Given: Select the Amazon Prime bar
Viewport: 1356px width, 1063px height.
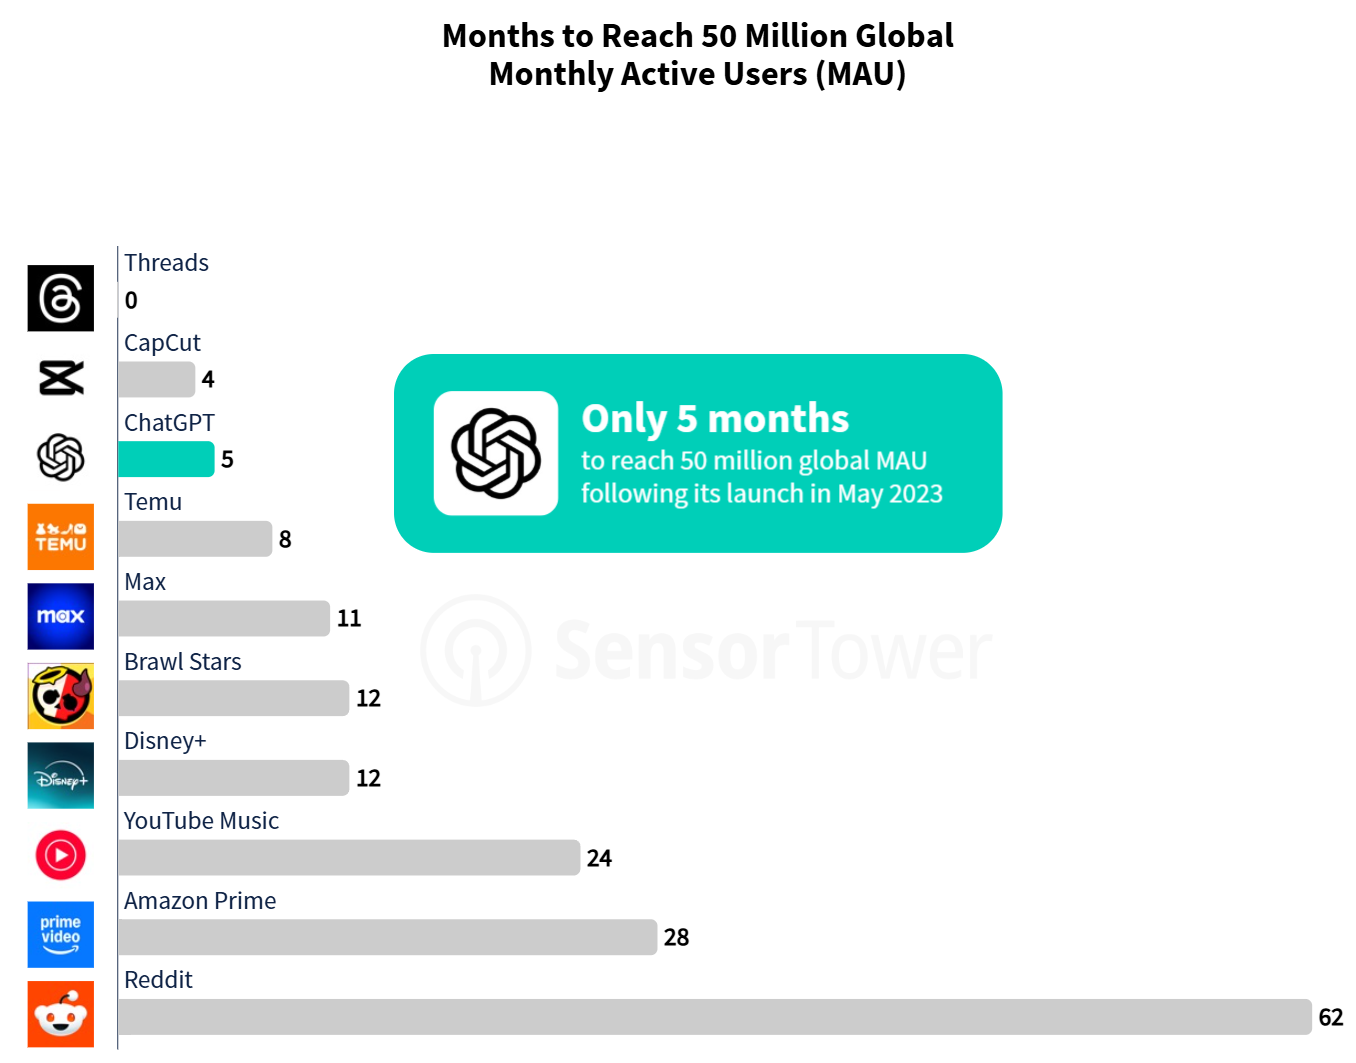Looking at the screenshot, I should [388, 937].
